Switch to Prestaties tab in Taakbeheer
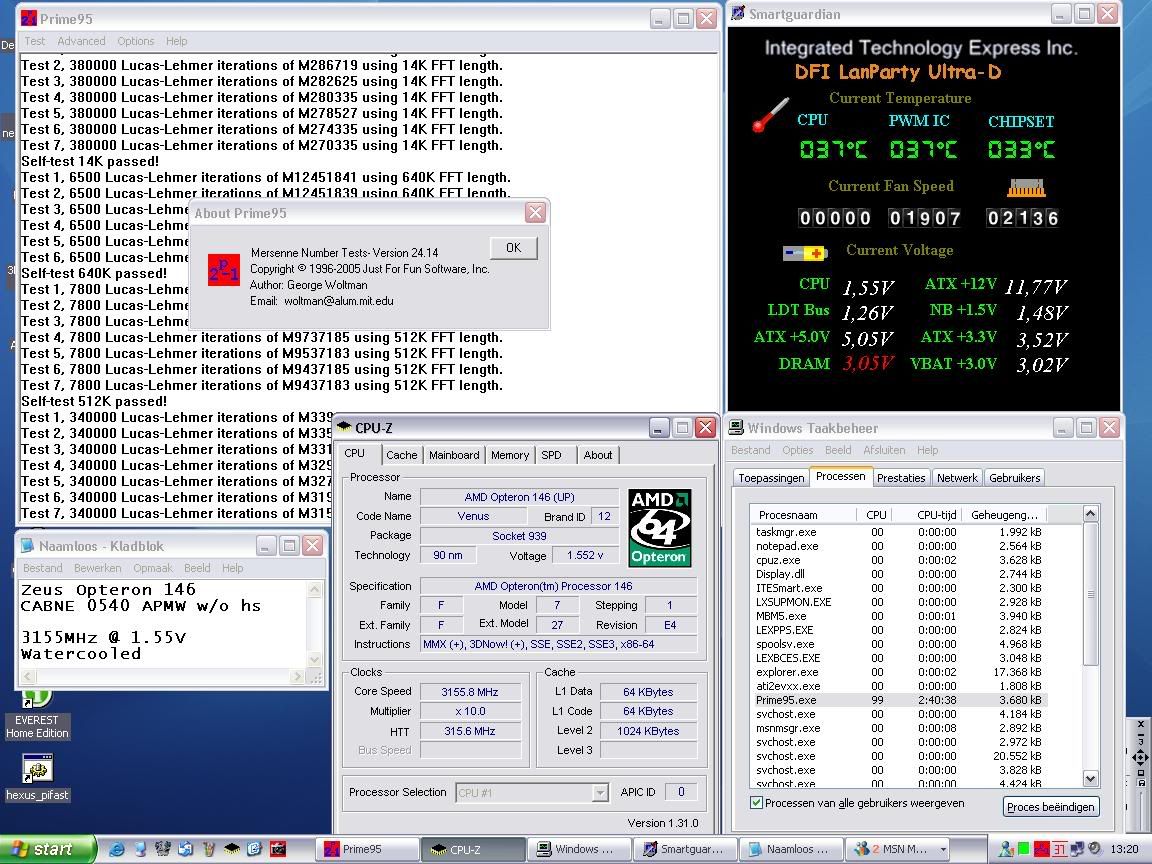The width and height of the screenshot is (1152, 864). click(x=901, y=478)
